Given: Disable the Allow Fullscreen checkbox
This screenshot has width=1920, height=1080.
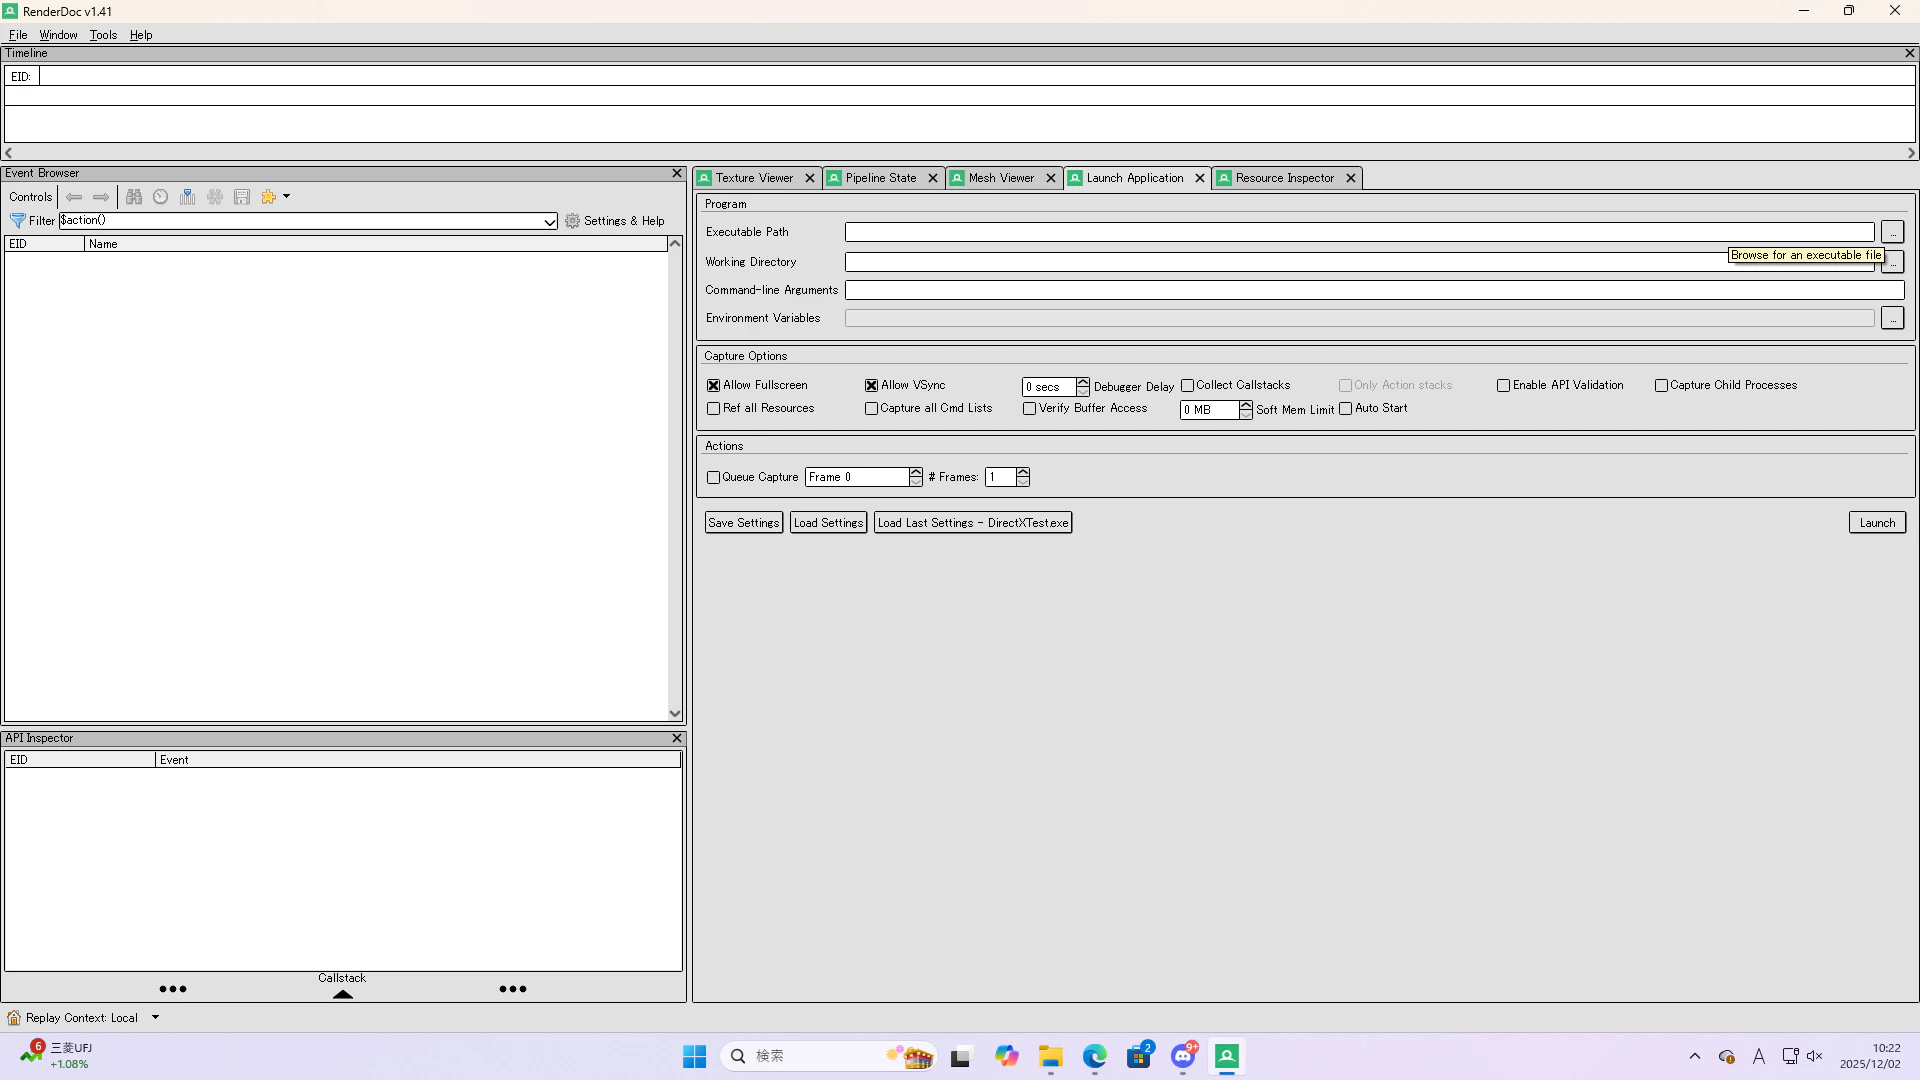Looking at the screenshot, I should click(x=713, y=385).
